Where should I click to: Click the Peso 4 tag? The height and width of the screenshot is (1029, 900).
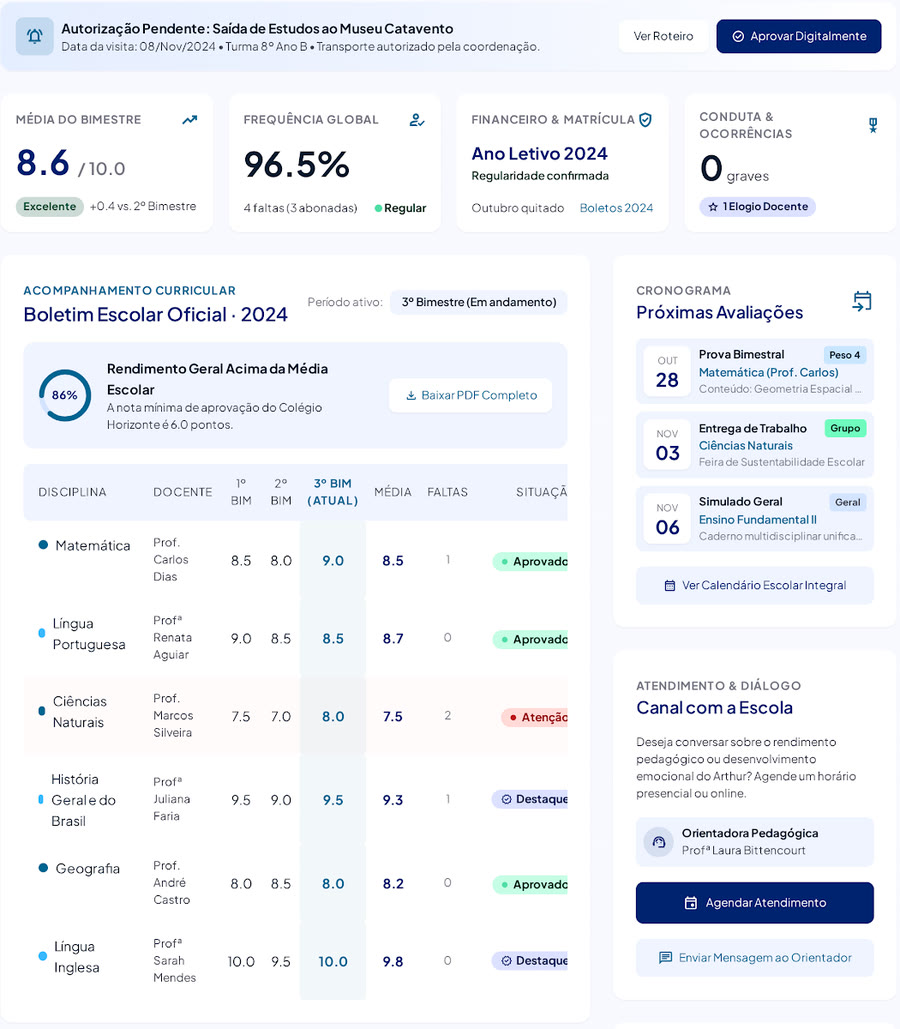point(845,355)
